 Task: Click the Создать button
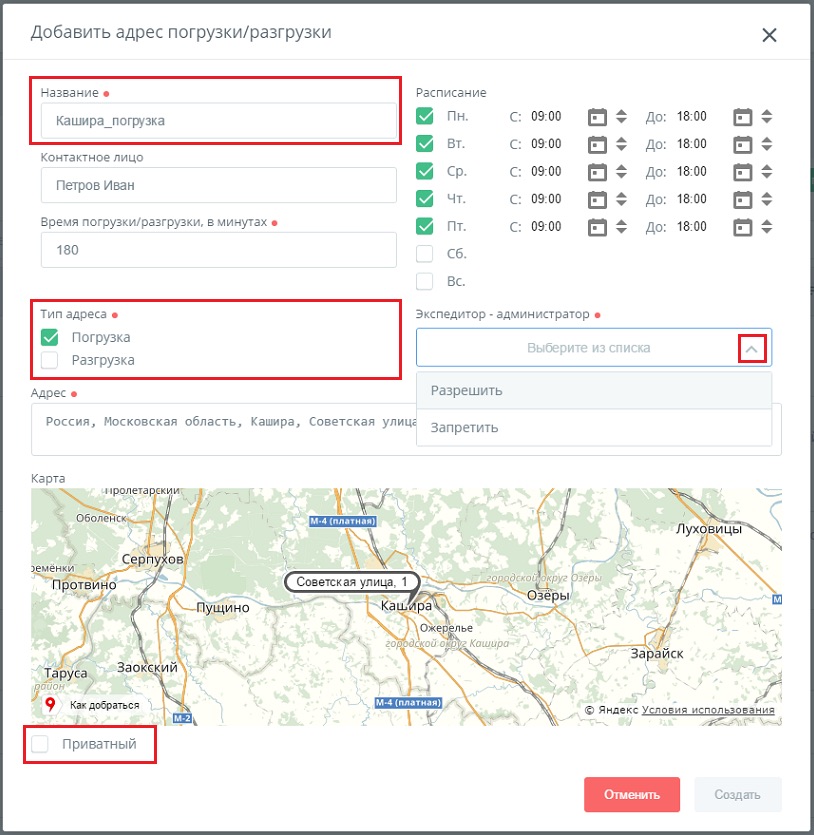[737, 795]
